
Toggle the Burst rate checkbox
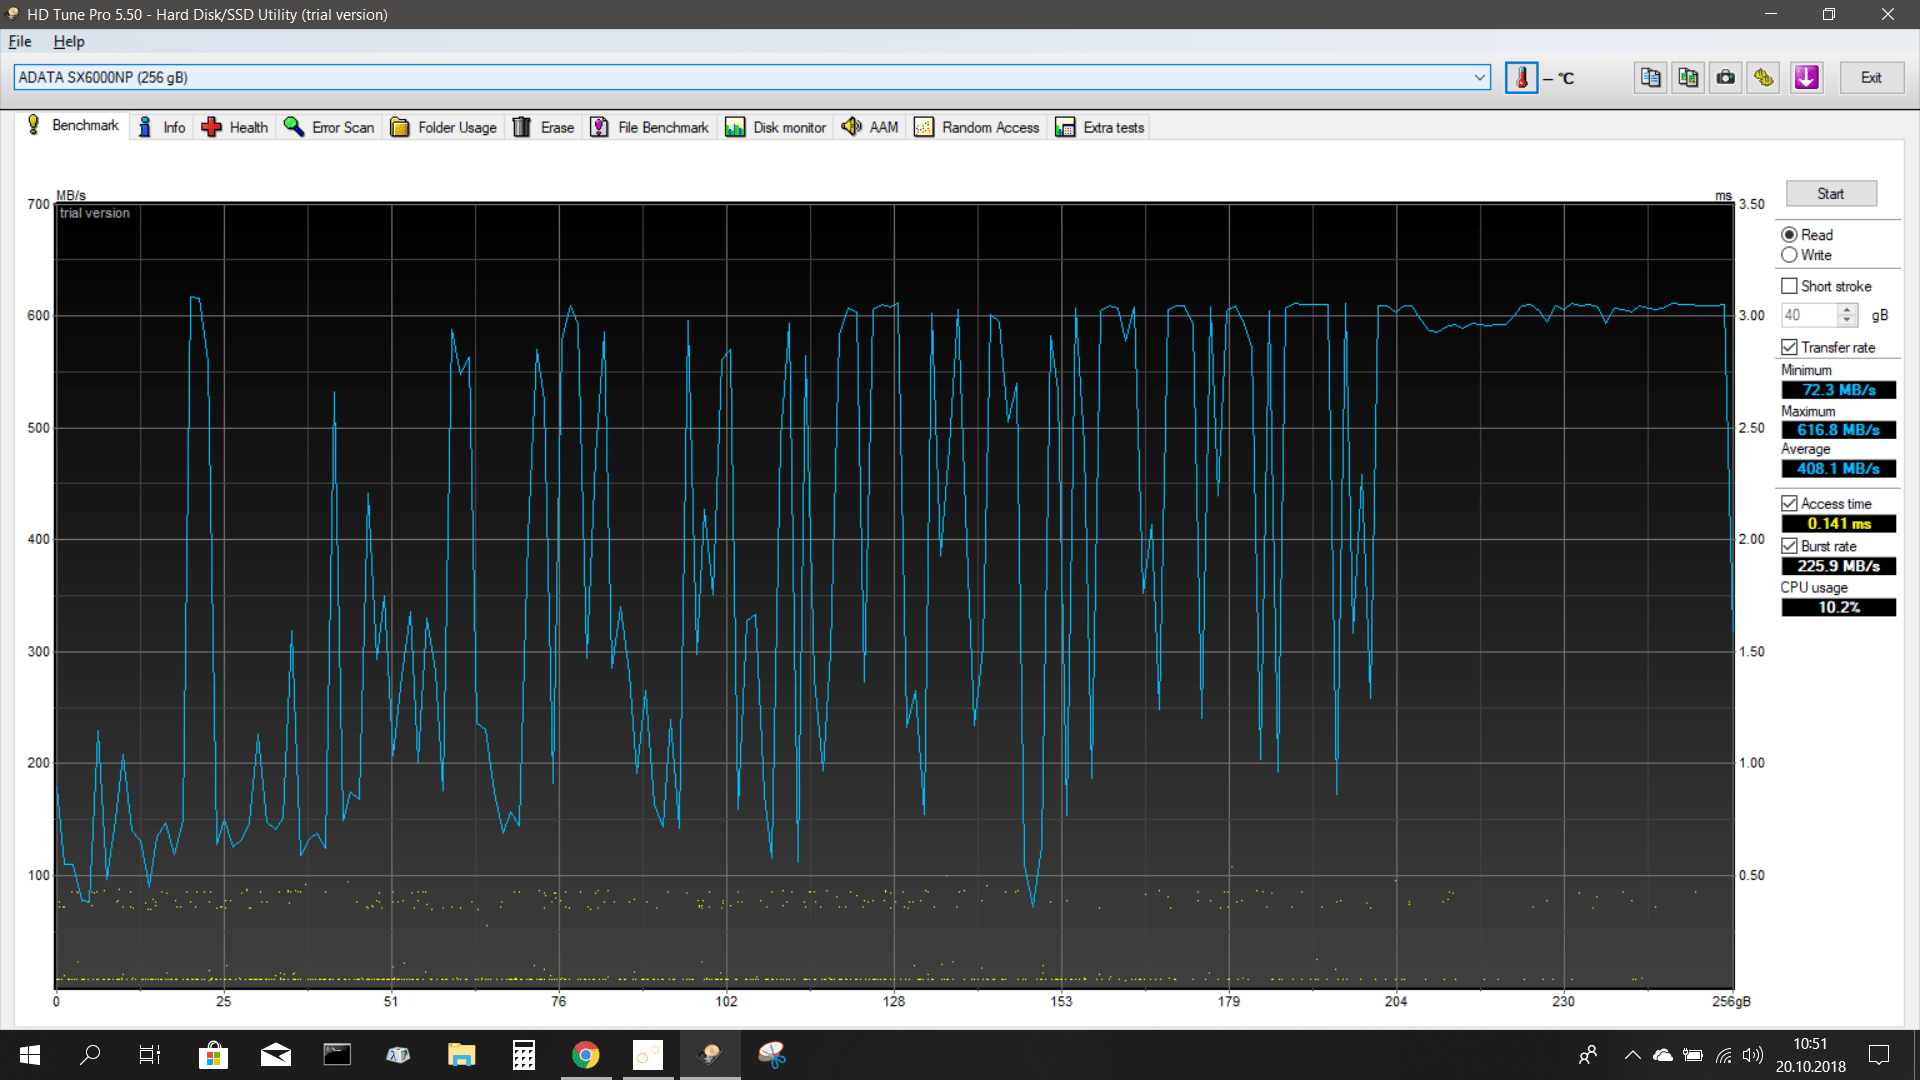pyautogui.click(x=1789, y=546)
